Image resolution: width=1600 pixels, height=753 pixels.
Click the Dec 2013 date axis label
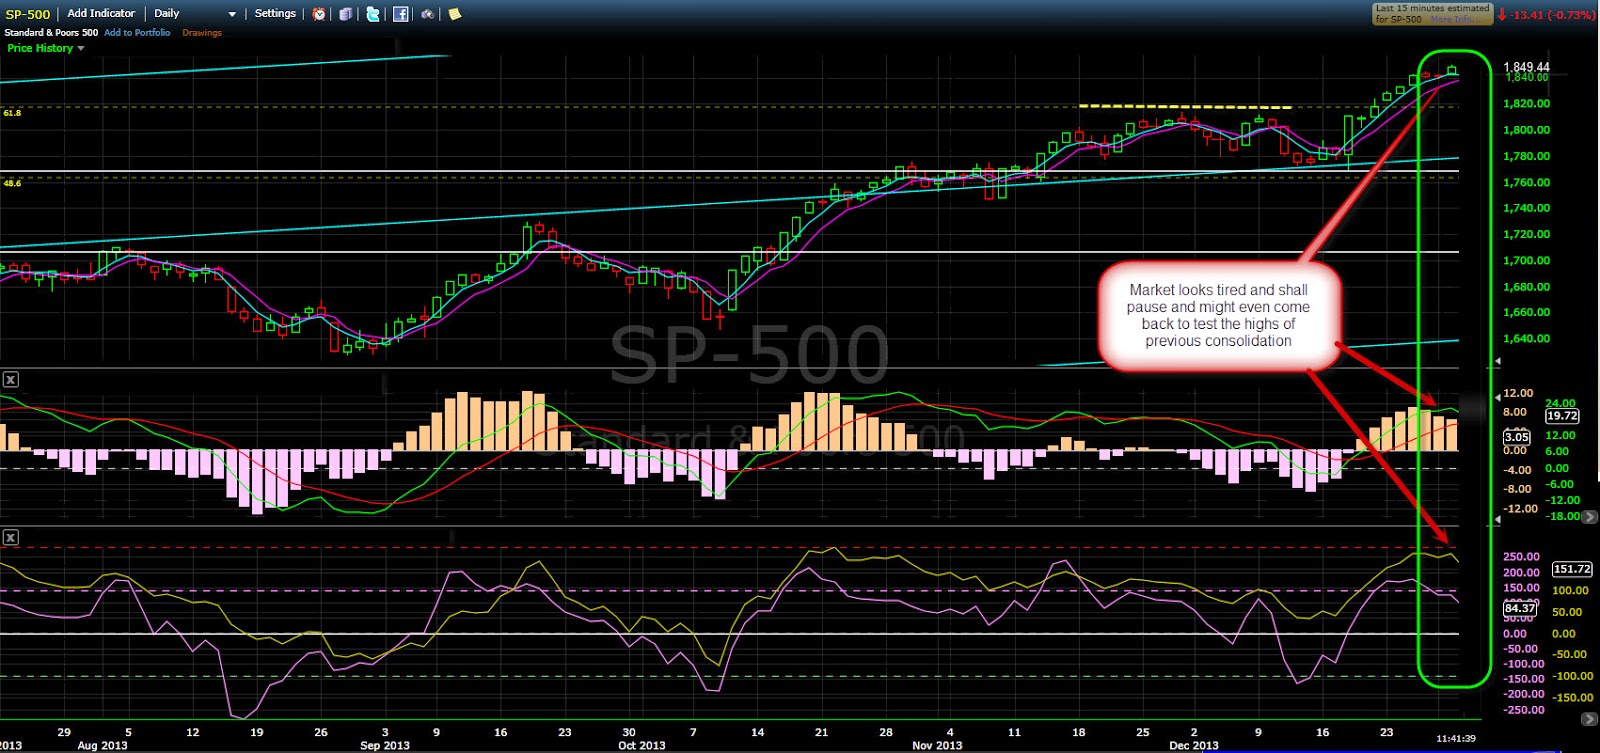click(x=1194, y=745)
